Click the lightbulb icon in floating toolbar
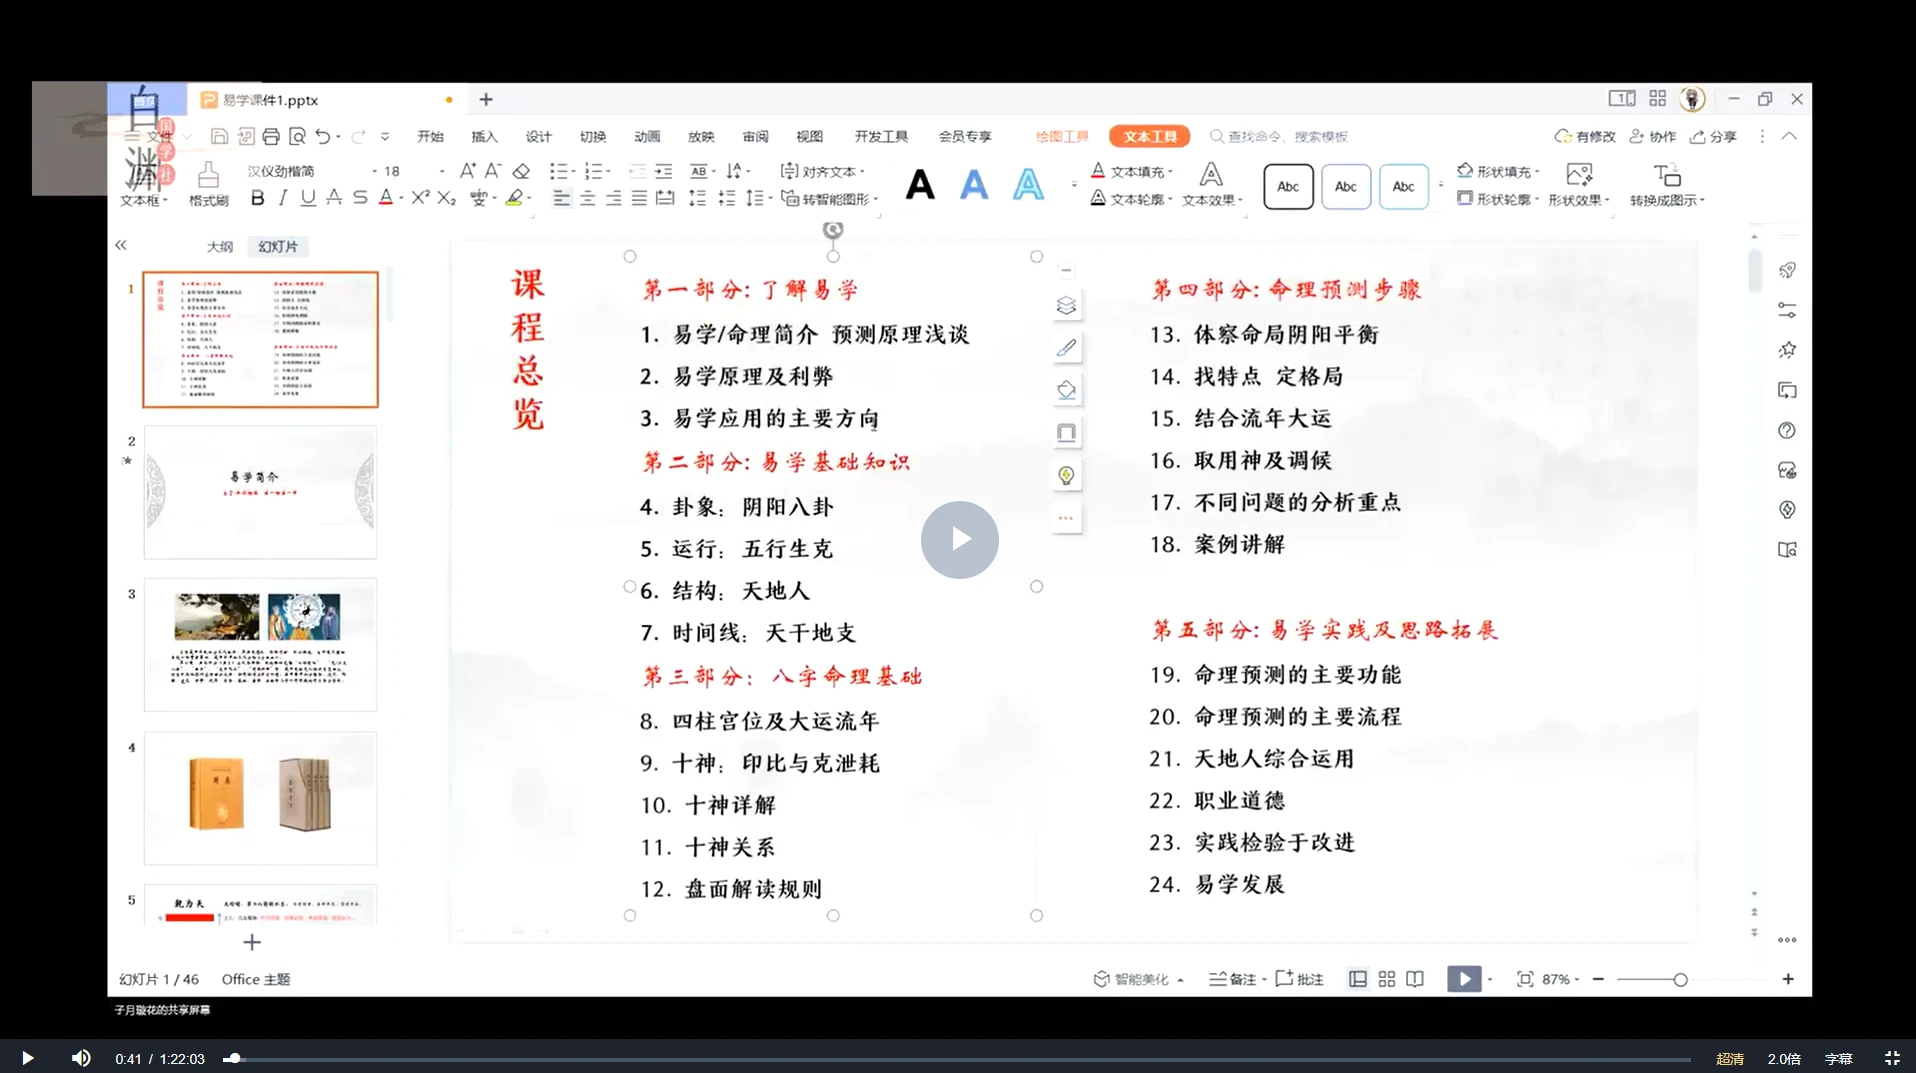Screen dimensions: 1916x1073 tap(1066, 475)
